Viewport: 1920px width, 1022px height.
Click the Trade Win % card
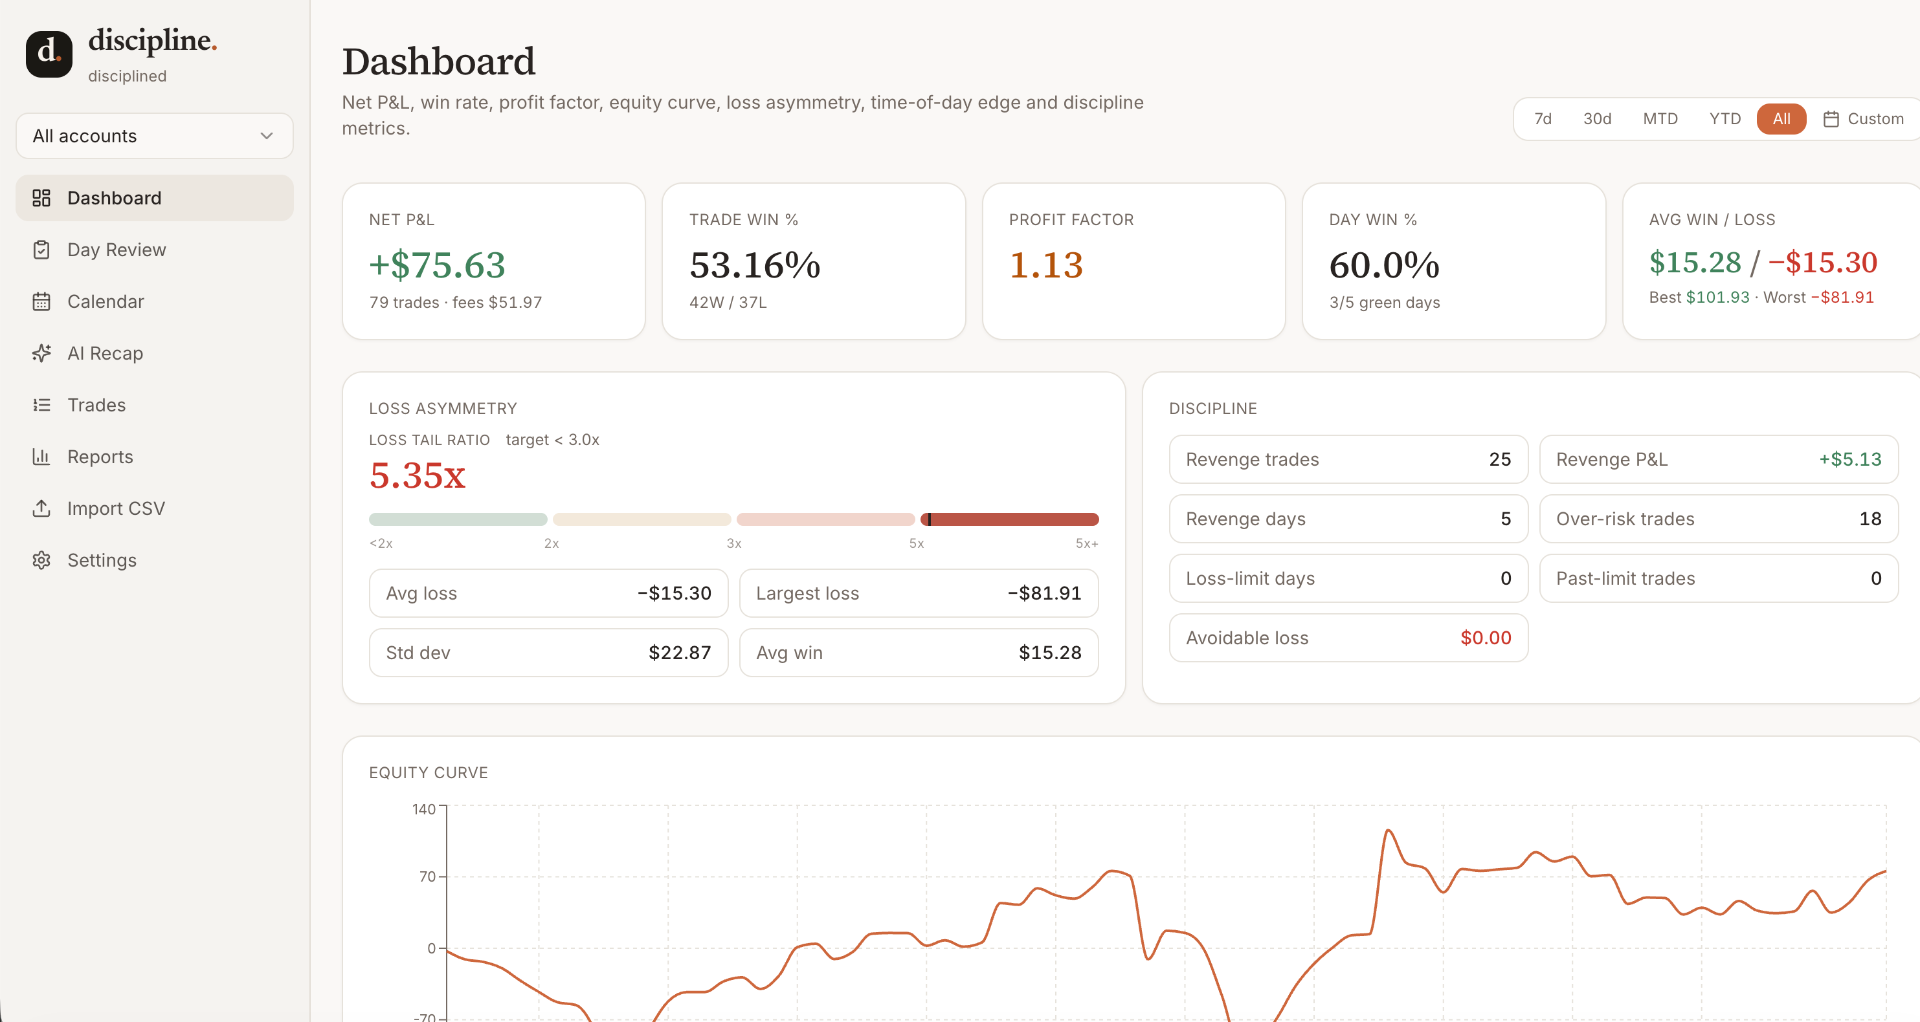coord(814,261)
